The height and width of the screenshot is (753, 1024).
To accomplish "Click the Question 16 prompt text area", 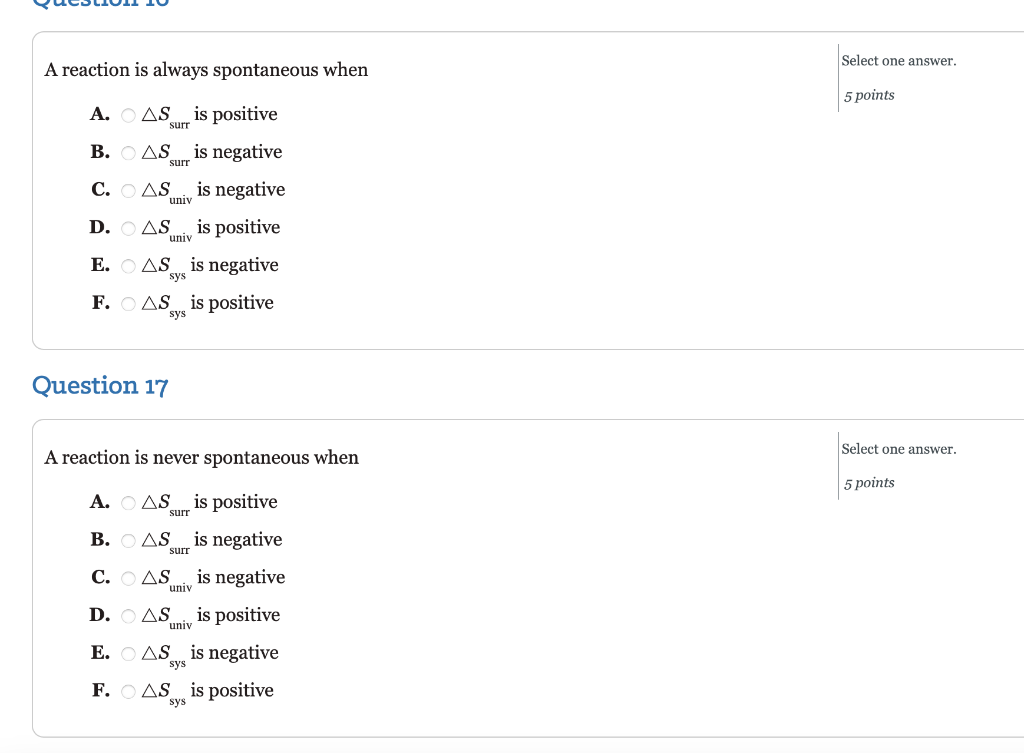I will coord(205,69).
